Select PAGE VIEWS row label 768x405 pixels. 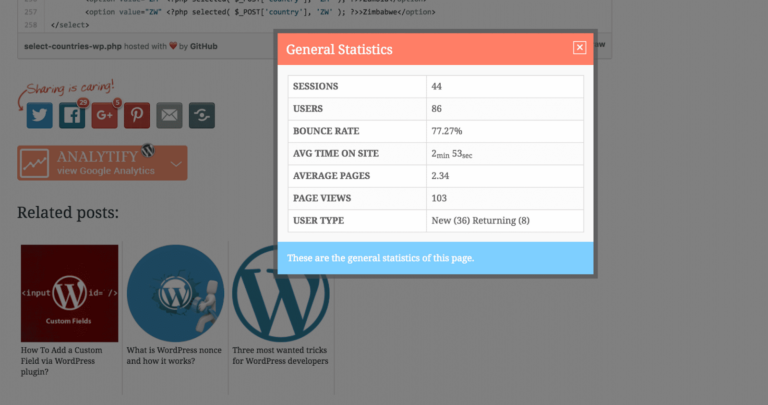pos(322,198)
